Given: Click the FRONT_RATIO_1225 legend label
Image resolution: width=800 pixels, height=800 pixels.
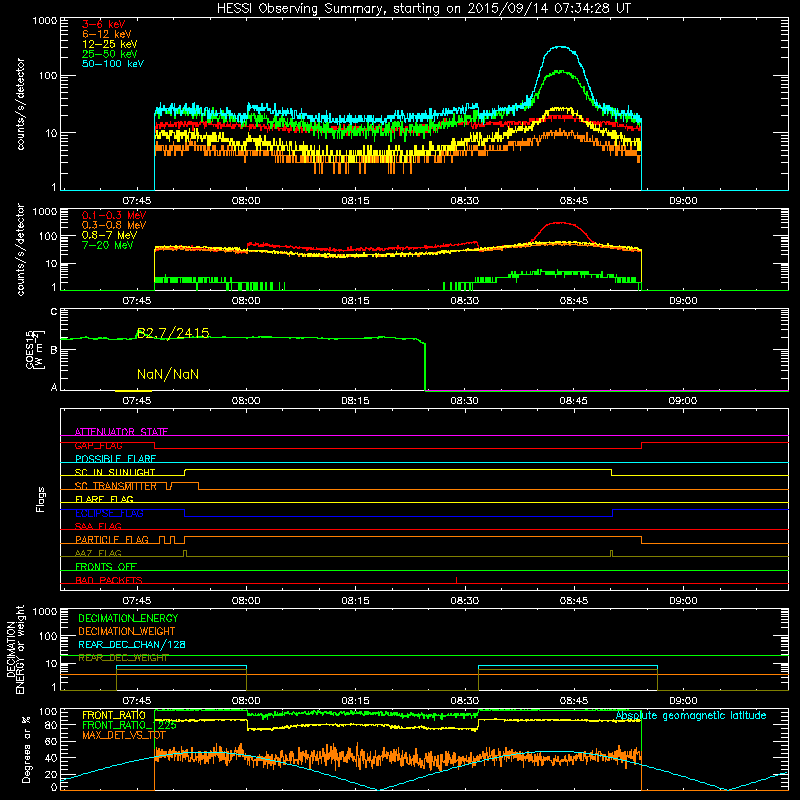Looking at the screenshot, I should [x=129, y=725].
